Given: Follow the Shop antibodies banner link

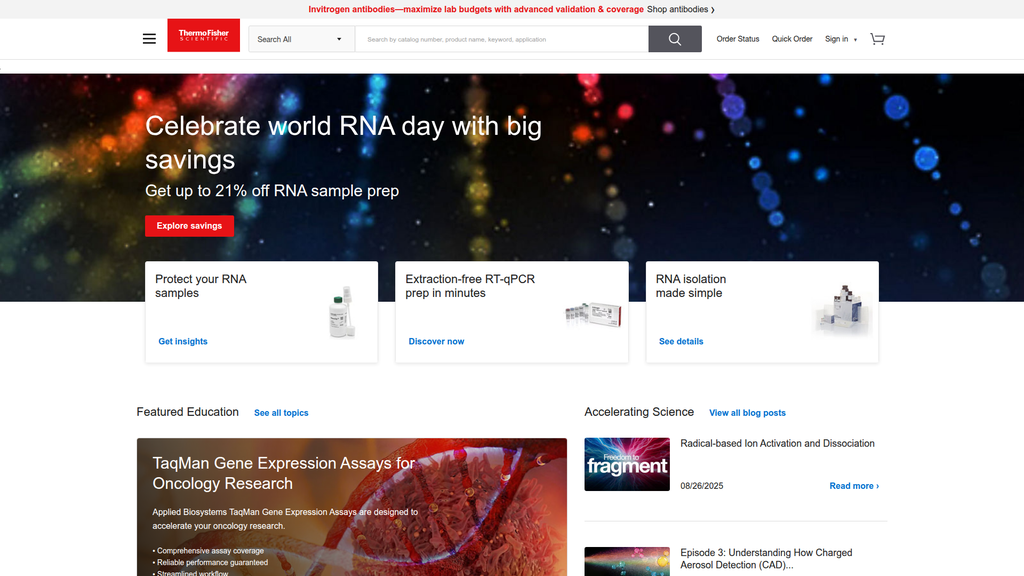Looking at the screenshot, I should click(x=680, y=9).
